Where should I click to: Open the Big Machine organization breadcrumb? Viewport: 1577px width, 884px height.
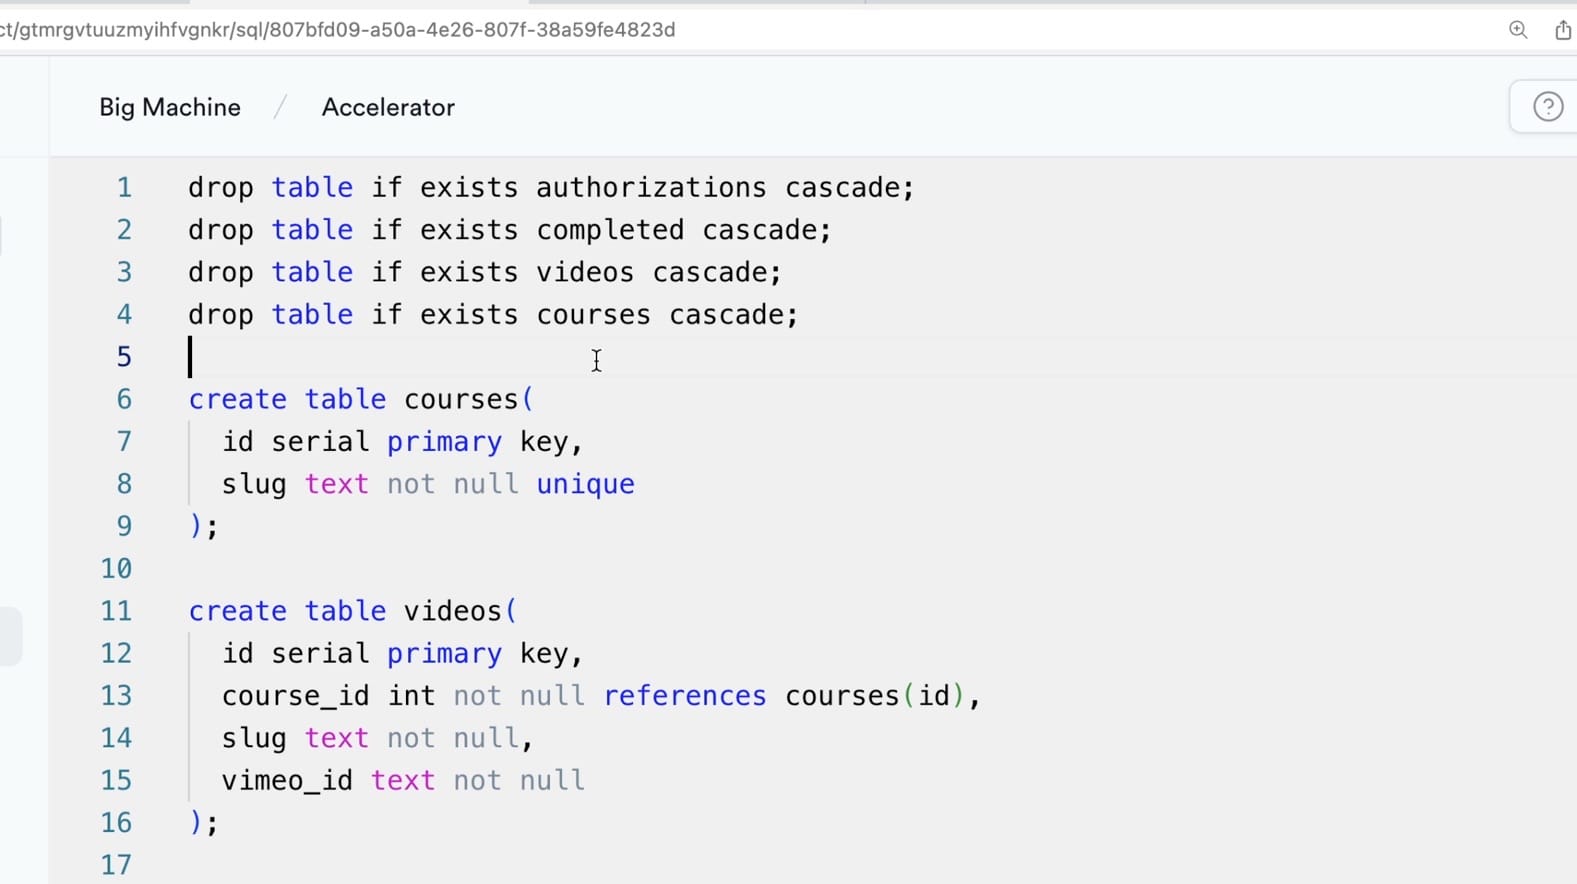point(170,107)
